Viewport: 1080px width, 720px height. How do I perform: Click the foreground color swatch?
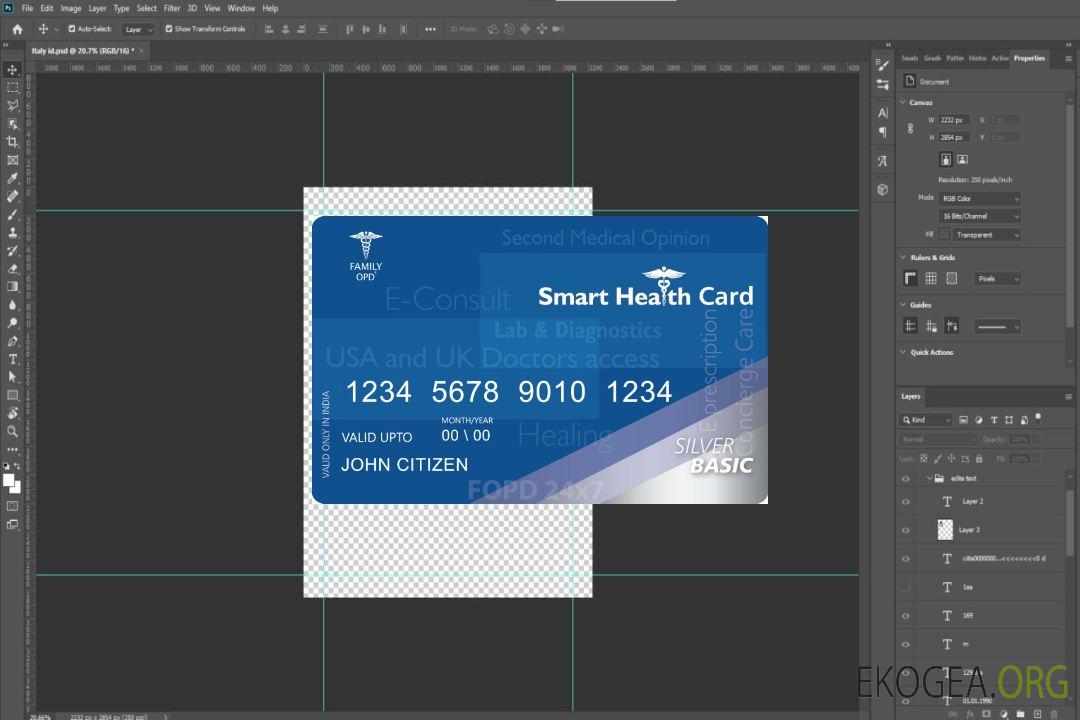click(8, 481)
